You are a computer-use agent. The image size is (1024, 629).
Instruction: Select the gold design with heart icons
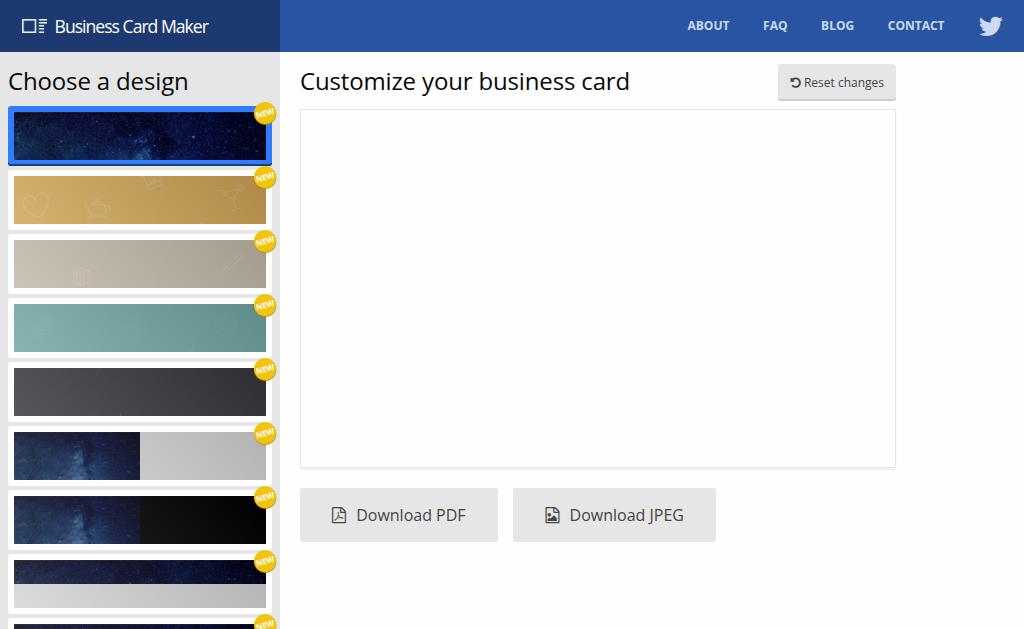[140, 200]
